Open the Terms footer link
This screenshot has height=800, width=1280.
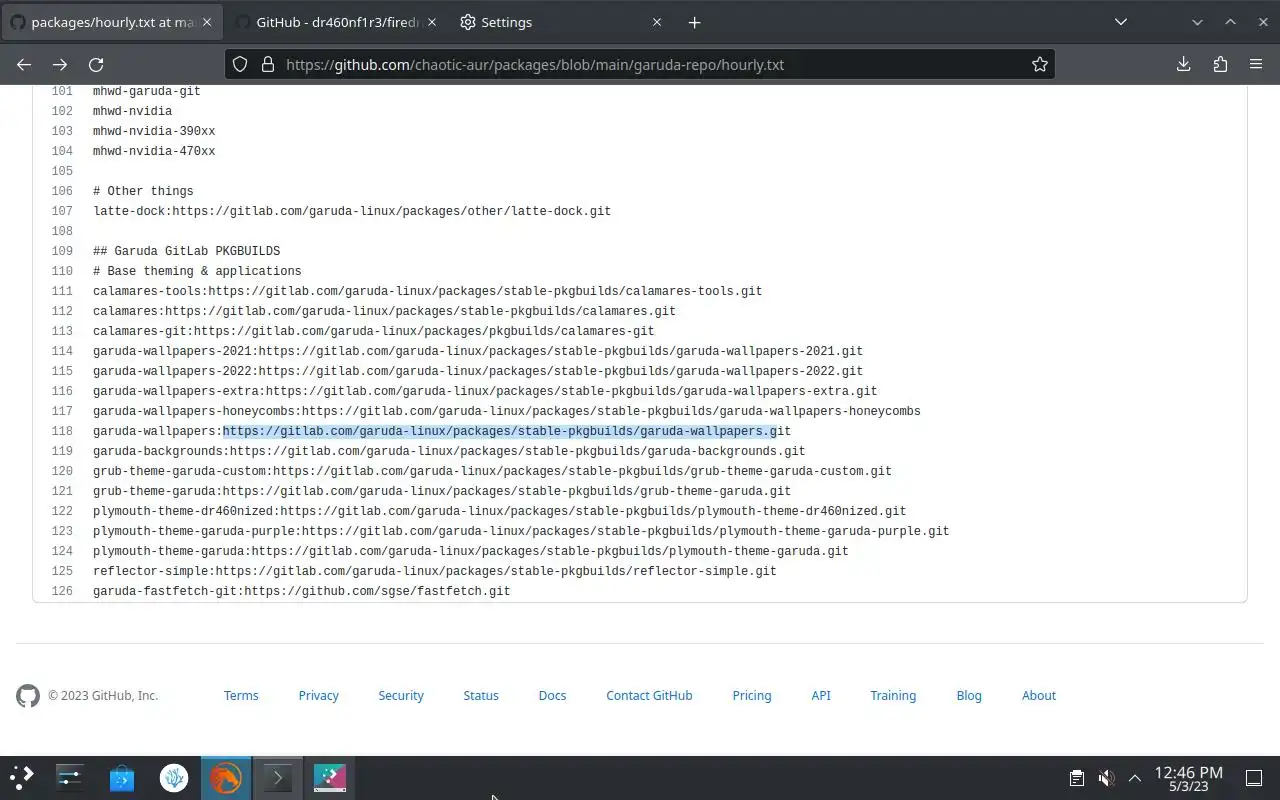click(x=241, y=695)
